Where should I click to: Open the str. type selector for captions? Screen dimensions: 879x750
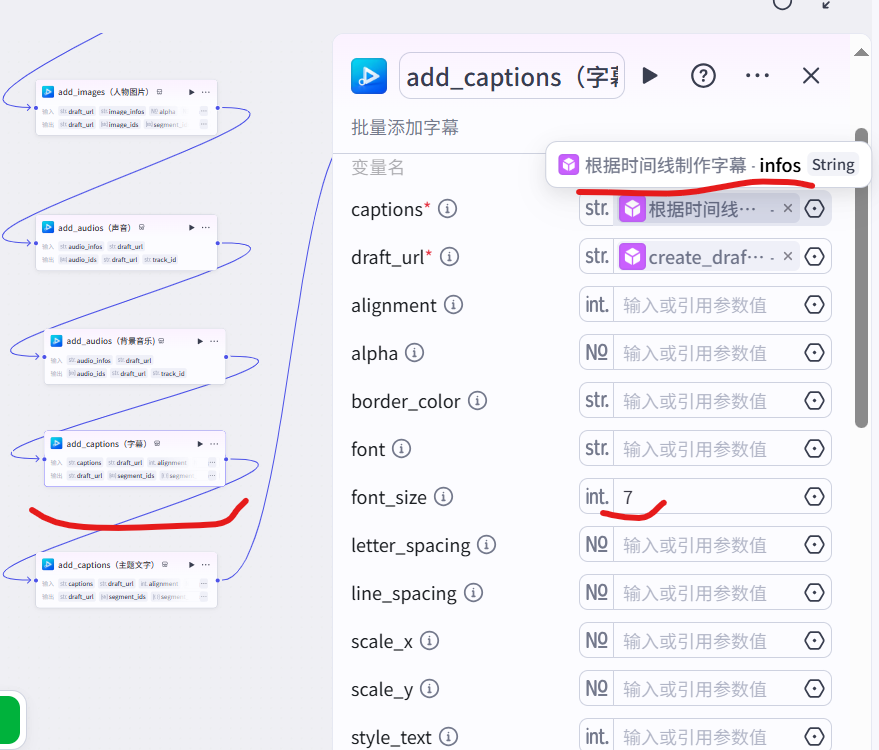[596, 208]
